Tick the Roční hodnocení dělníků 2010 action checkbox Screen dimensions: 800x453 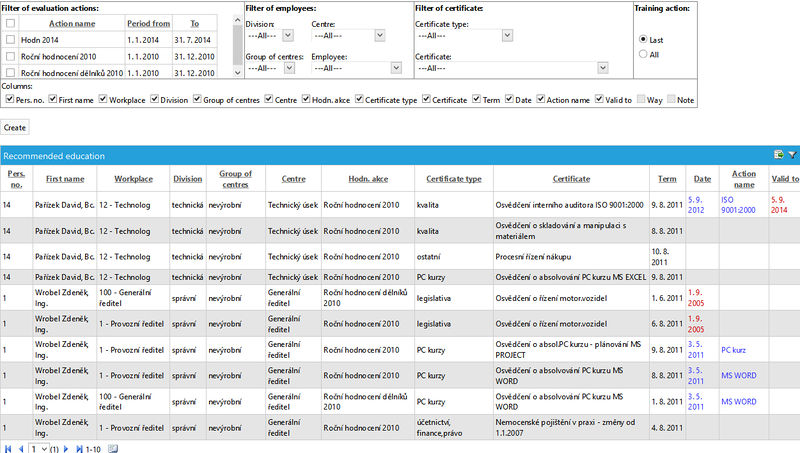coord(10,72)
